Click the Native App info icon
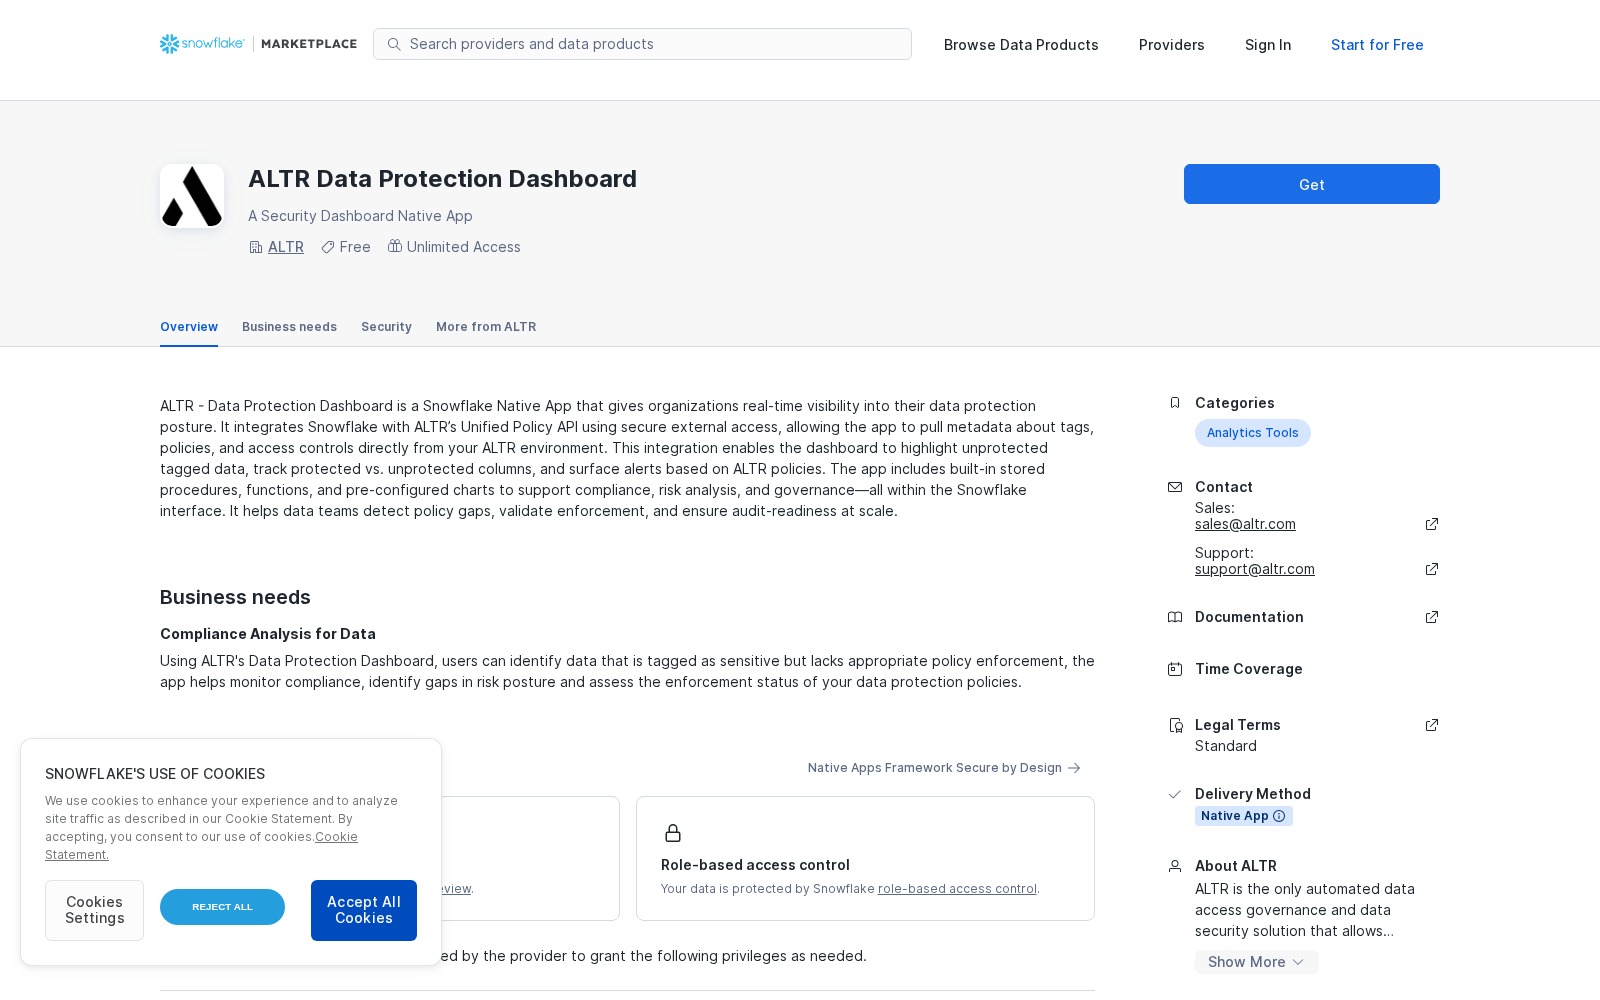 coord(1279,816)
